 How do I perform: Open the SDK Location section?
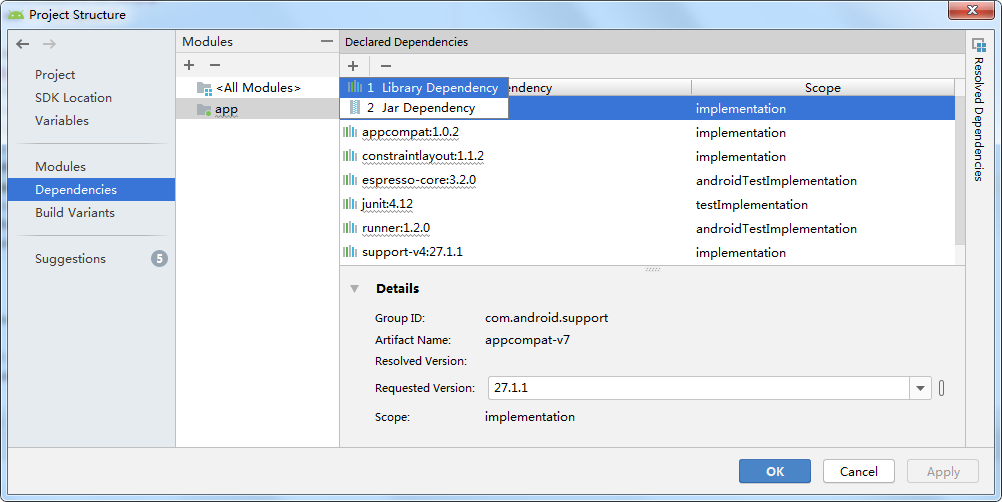tap(73, 98)
